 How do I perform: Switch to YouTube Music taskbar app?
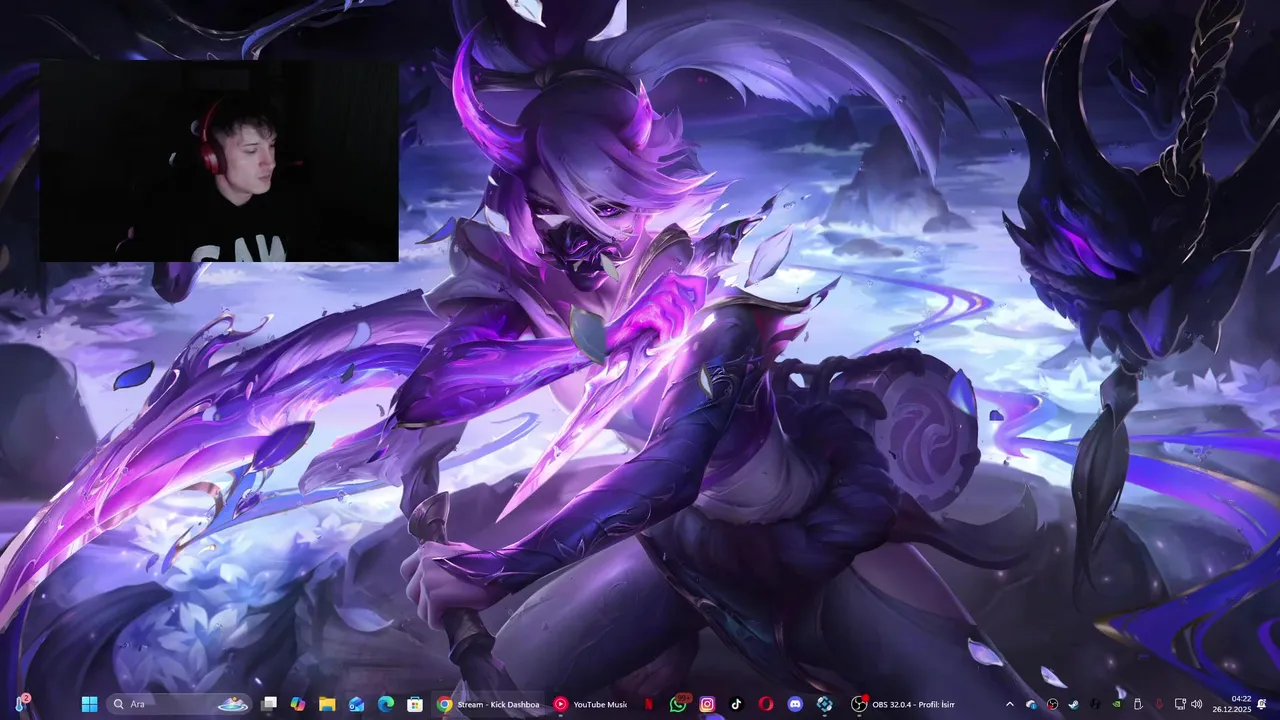pyautogui.click(x=591, y=704)
